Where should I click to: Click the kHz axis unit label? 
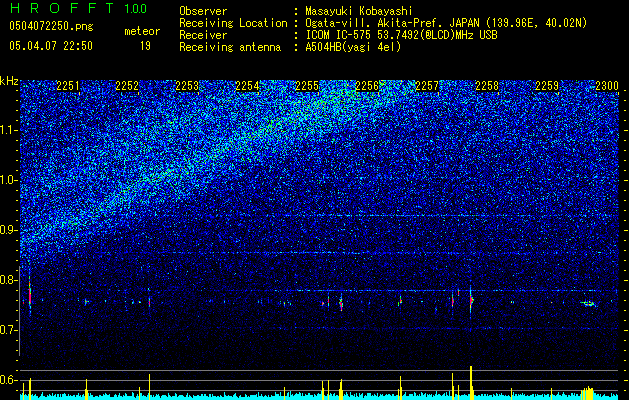9,81
